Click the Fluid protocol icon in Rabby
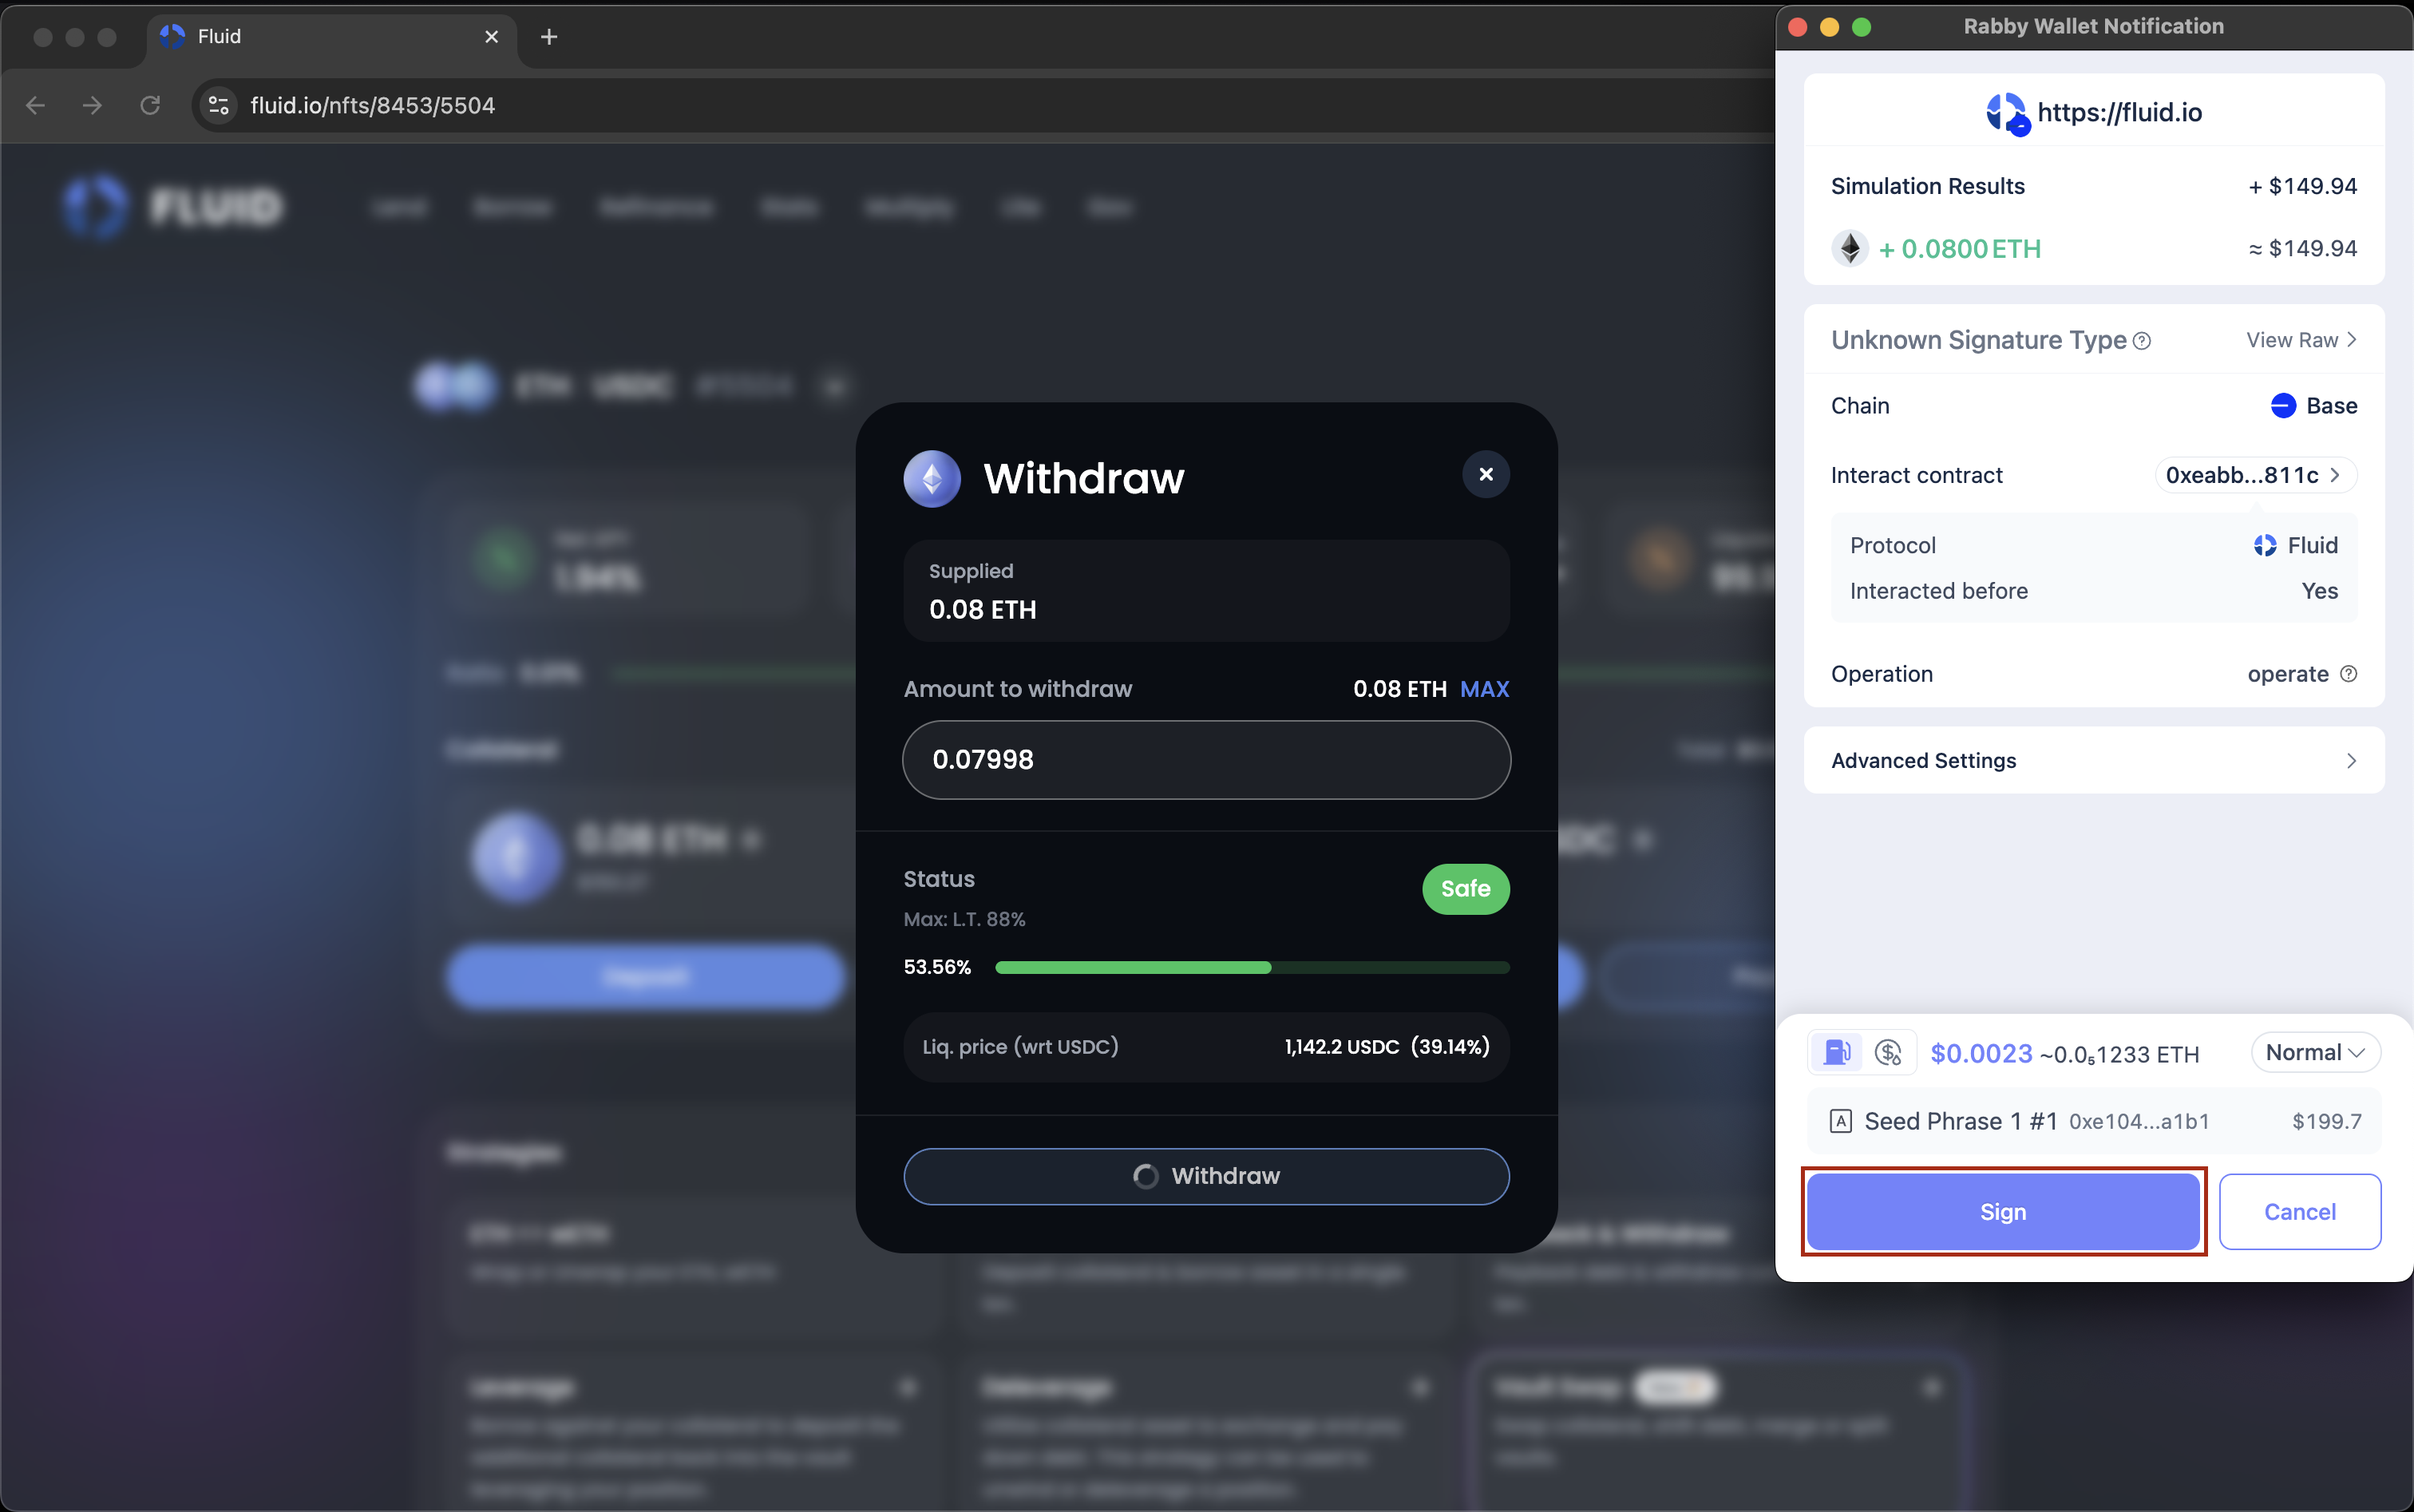 point(2265,545)
